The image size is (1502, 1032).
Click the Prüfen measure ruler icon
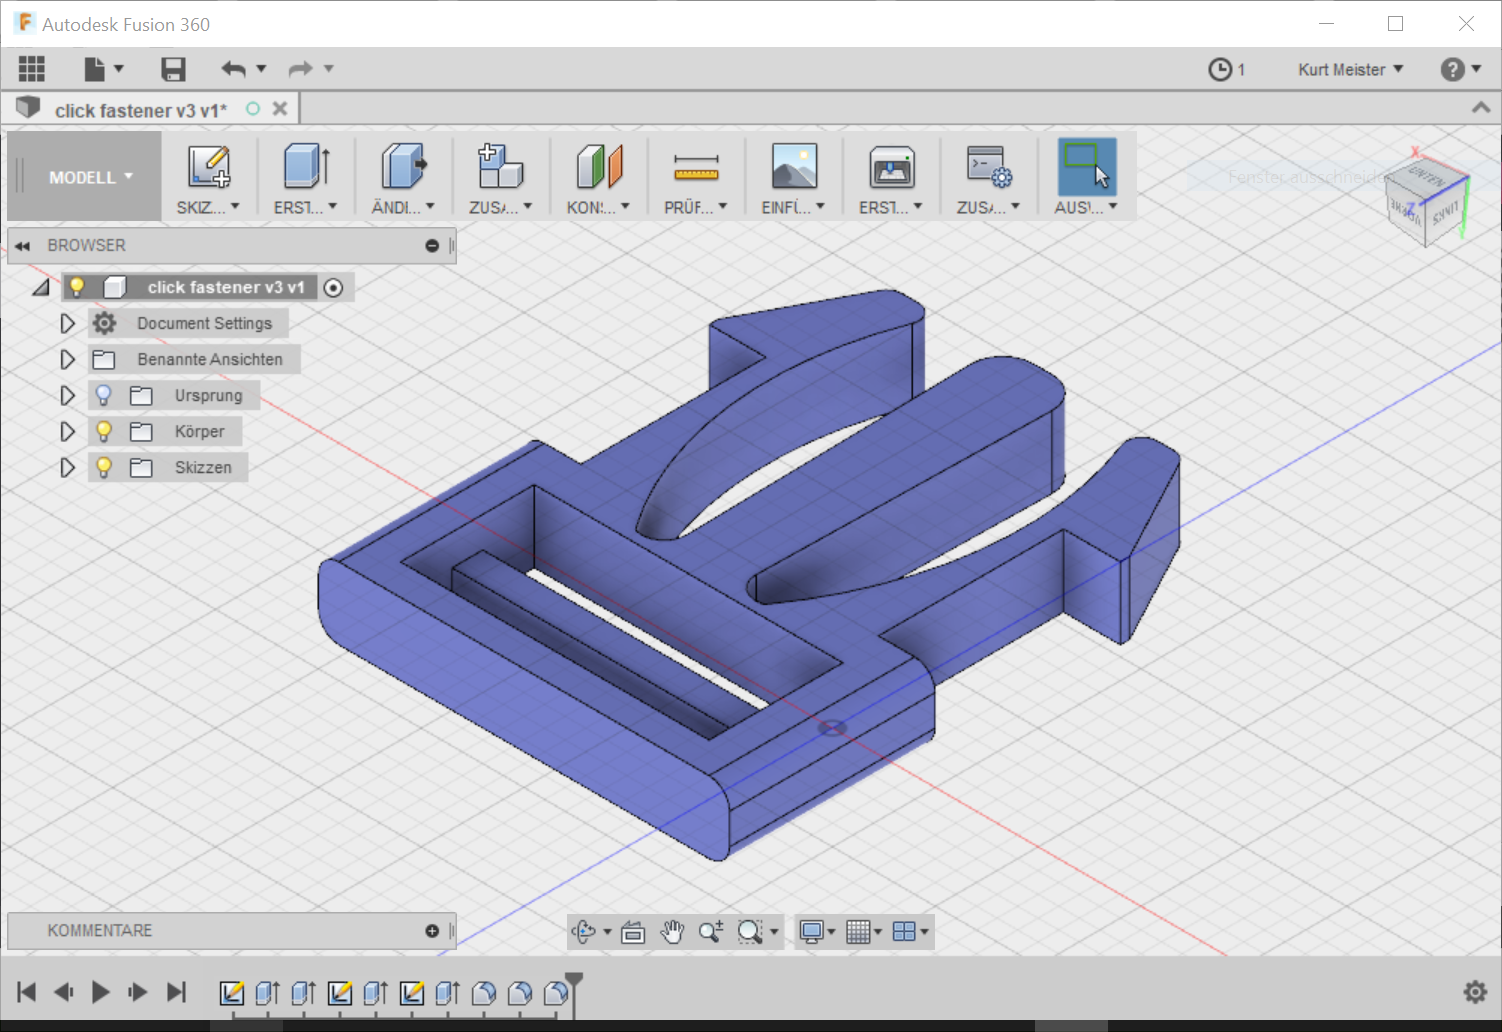click(696, 166)
